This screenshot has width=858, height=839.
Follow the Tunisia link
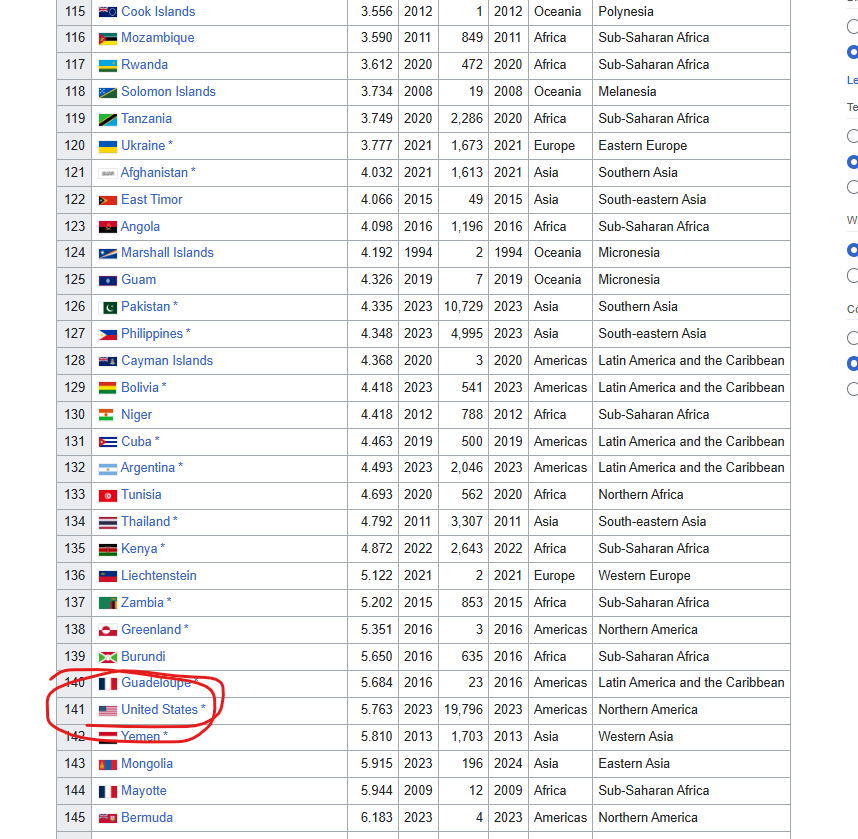tap(141, 494)
